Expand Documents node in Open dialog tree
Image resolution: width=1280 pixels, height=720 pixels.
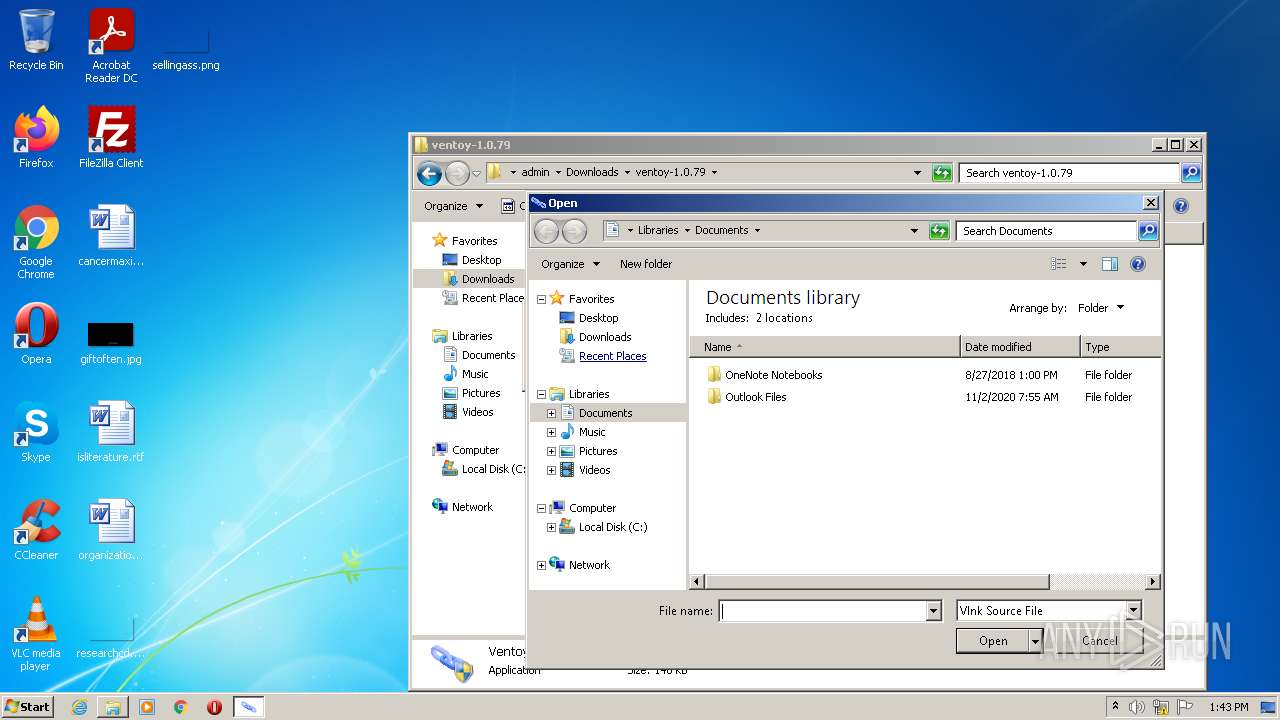pos(551,413)
